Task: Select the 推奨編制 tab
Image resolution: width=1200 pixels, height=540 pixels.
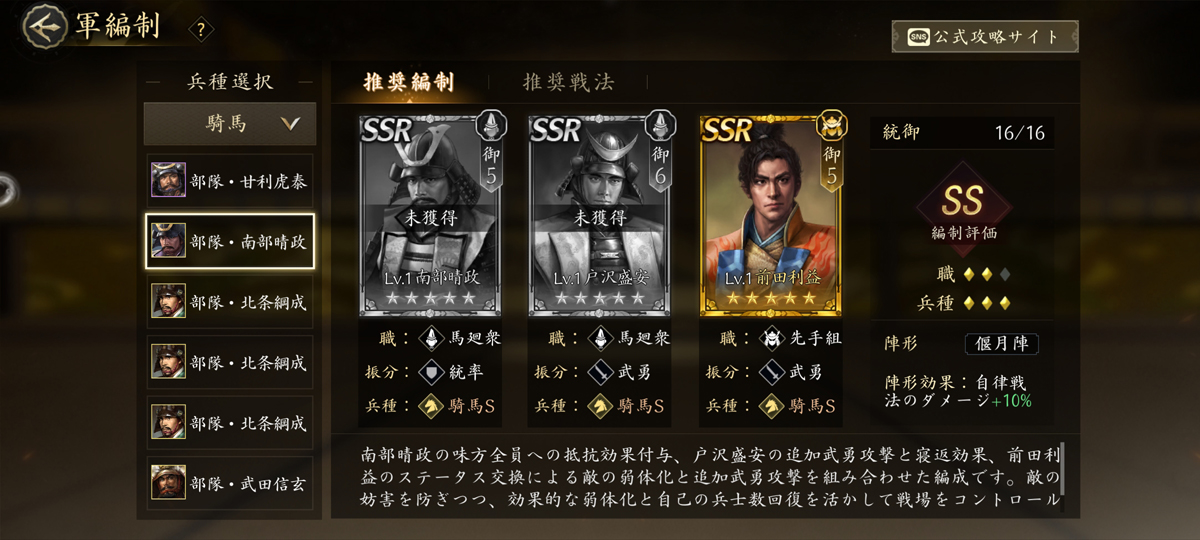Action: [x=408, y=83]
